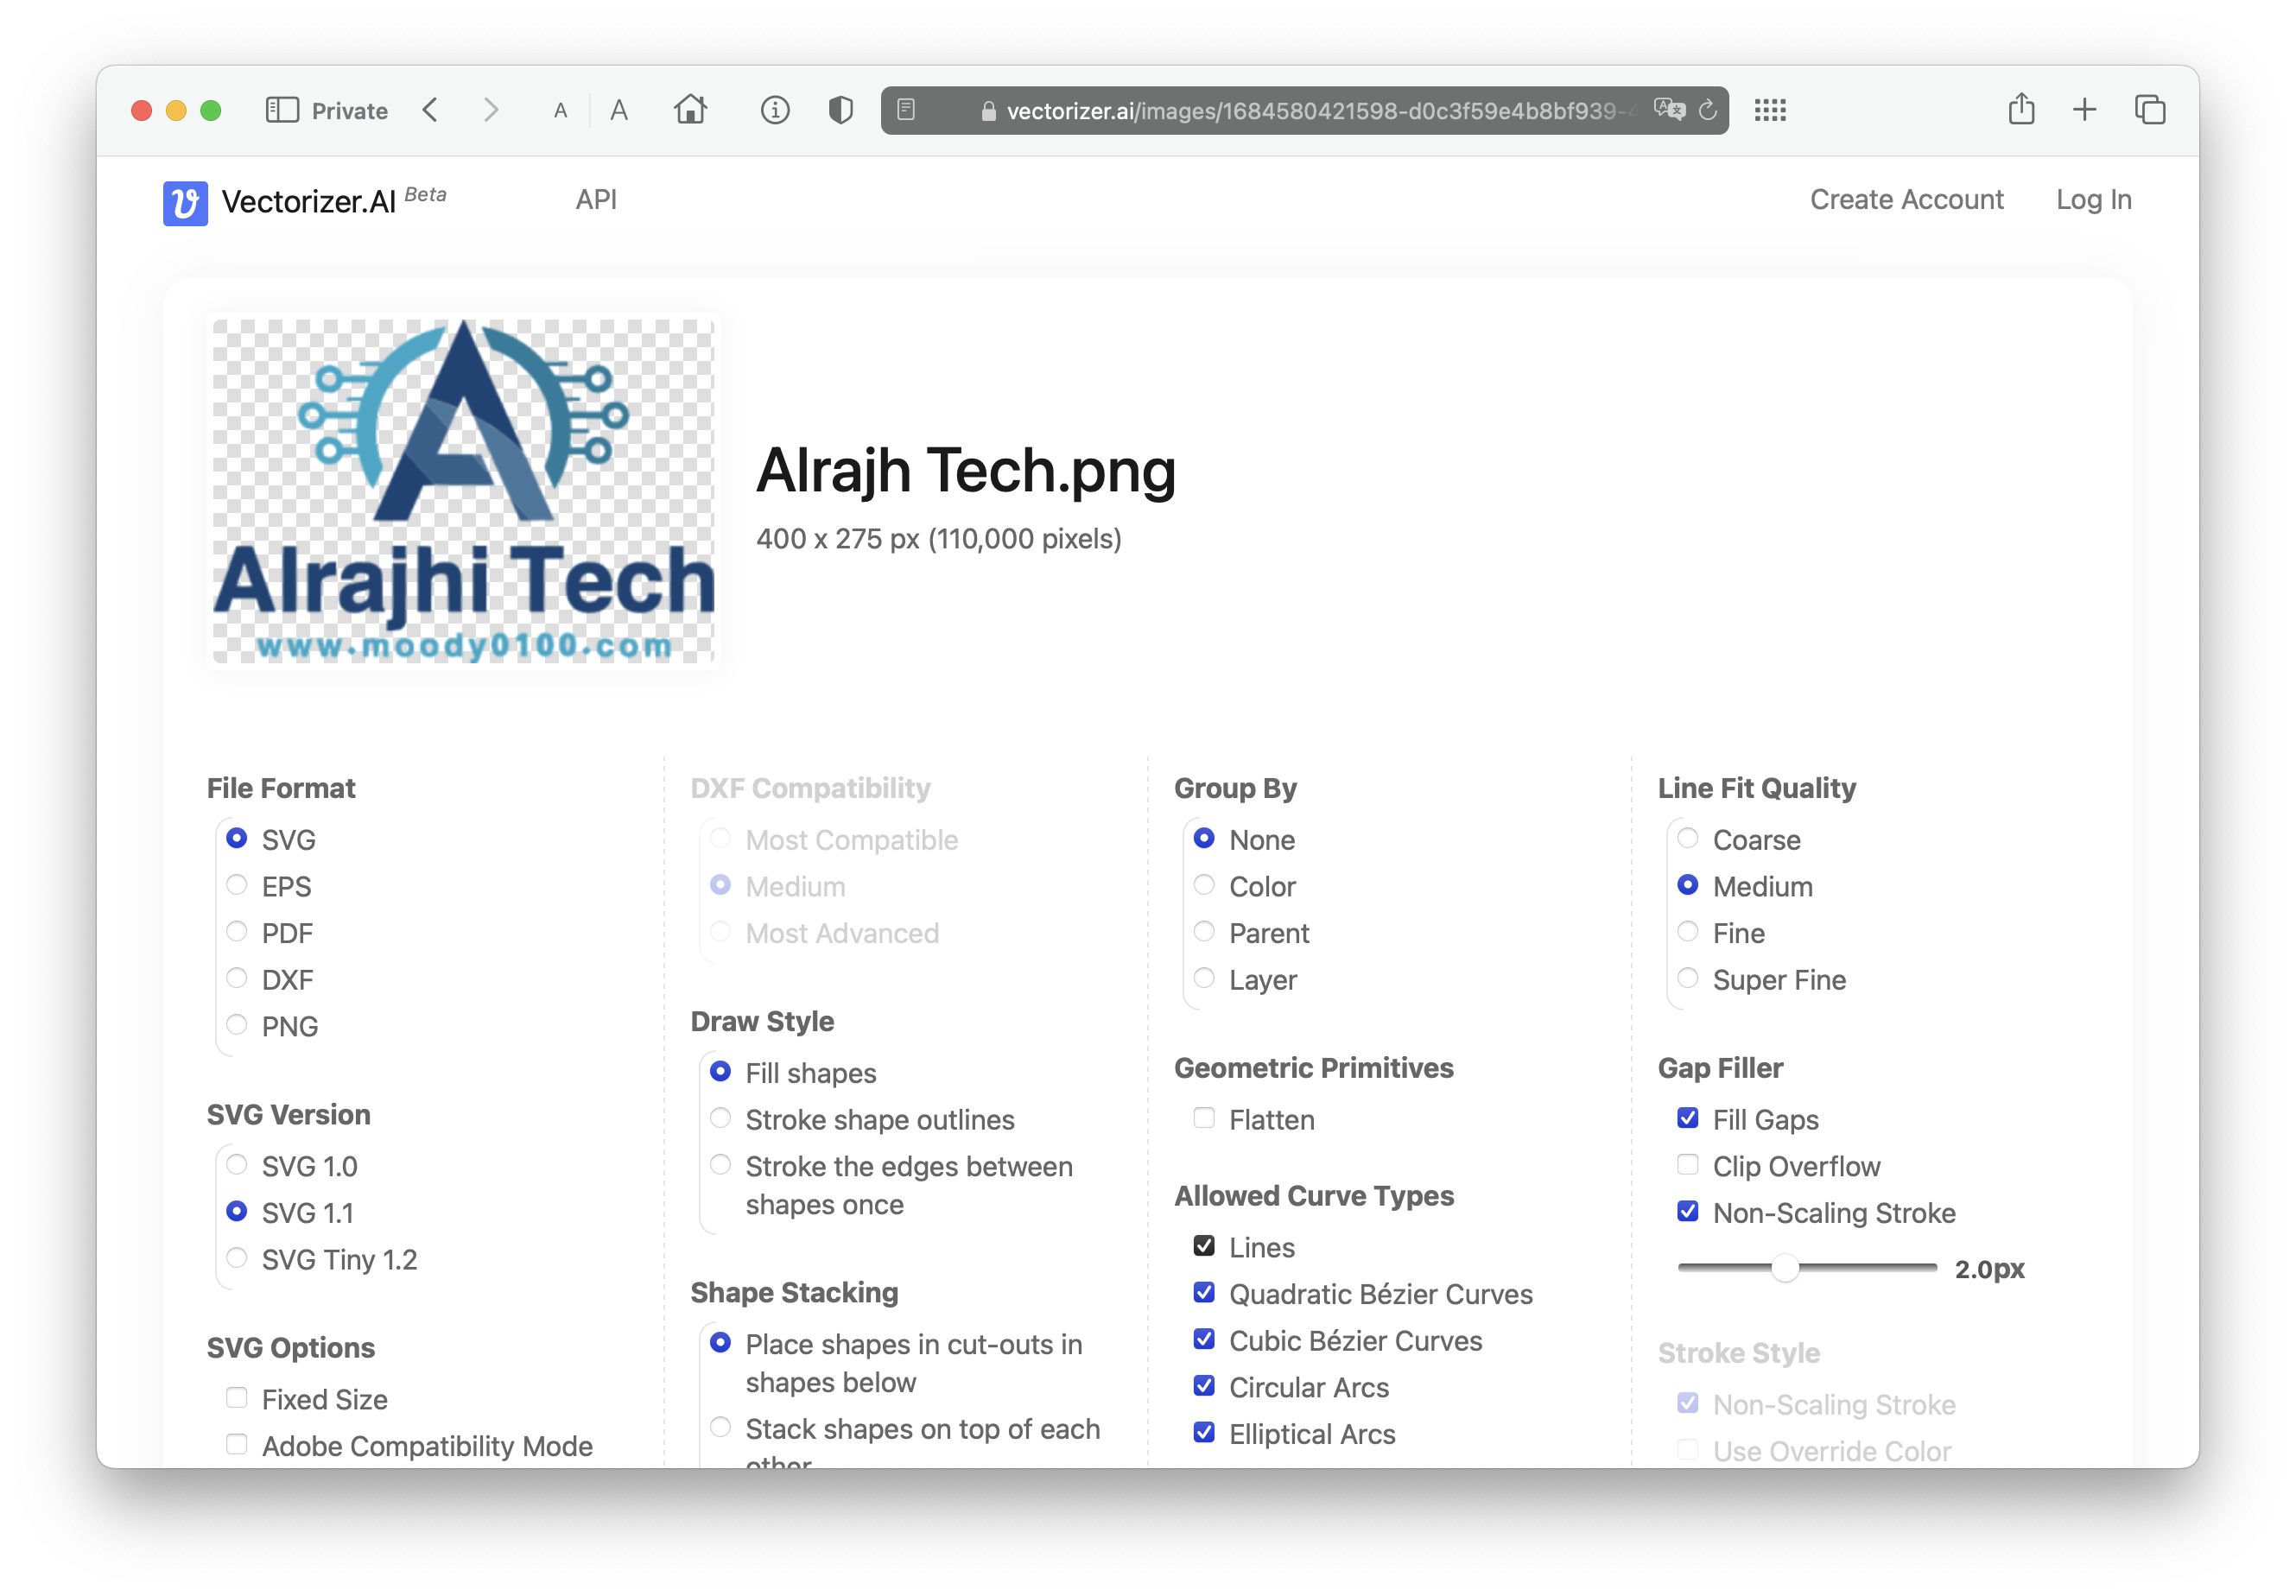Viewport: 2296px width, 1596px height.
Task: Click the browser forward arrow
Action: click(490, 110)
